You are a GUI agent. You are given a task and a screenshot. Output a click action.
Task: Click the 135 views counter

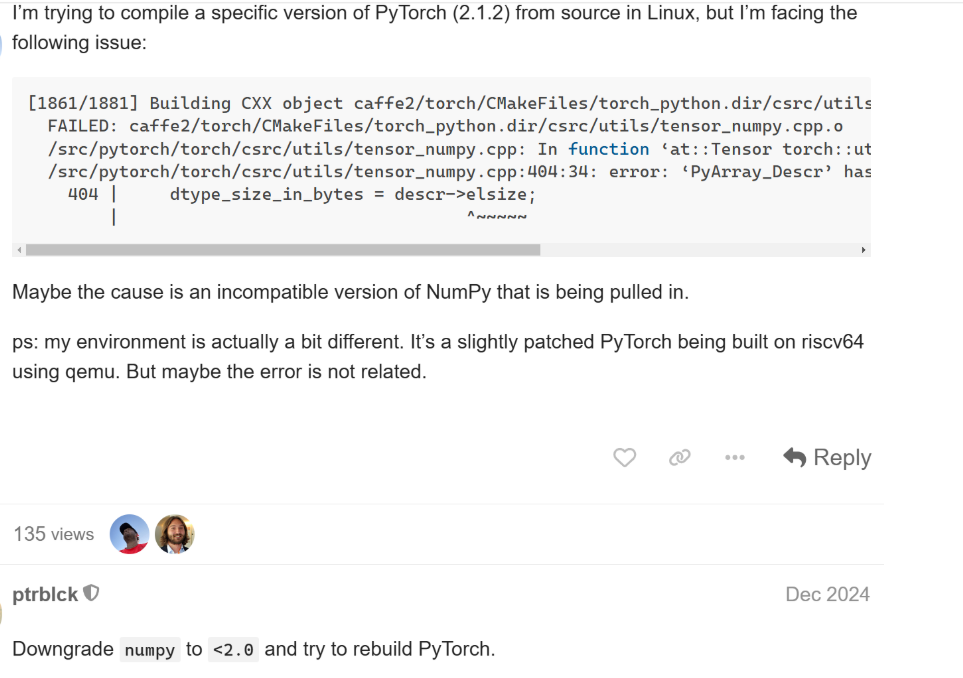pos(54,534)
